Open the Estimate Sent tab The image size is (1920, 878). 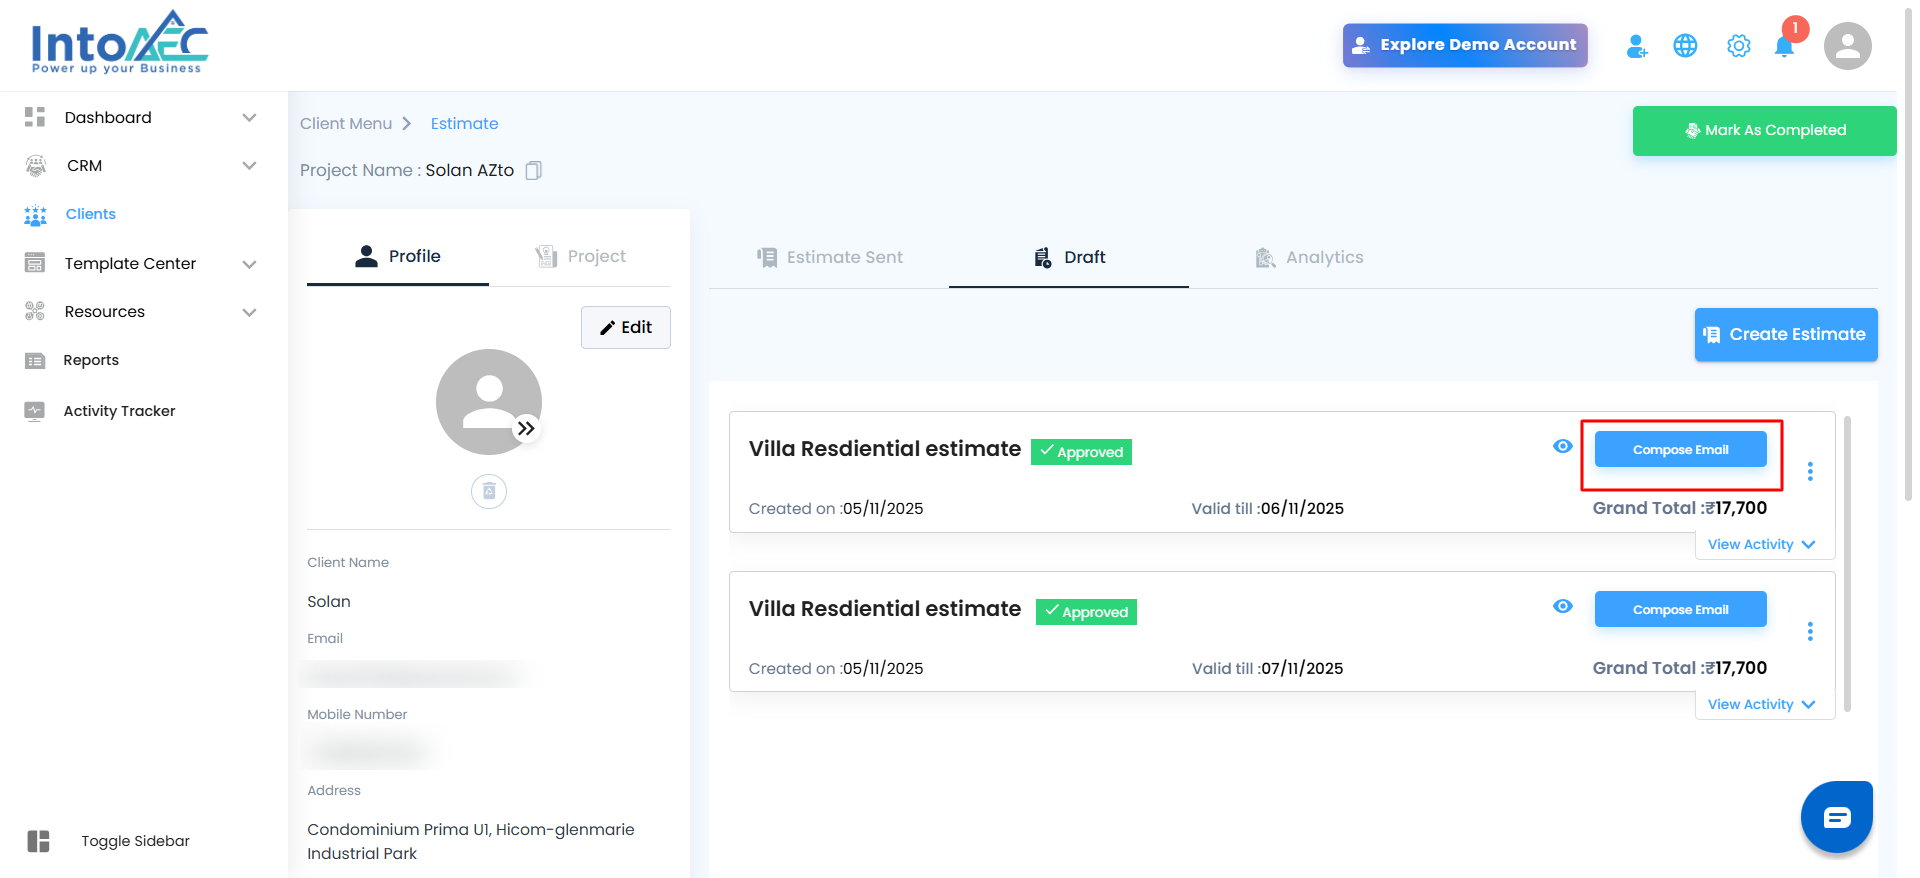pos(829,258)
